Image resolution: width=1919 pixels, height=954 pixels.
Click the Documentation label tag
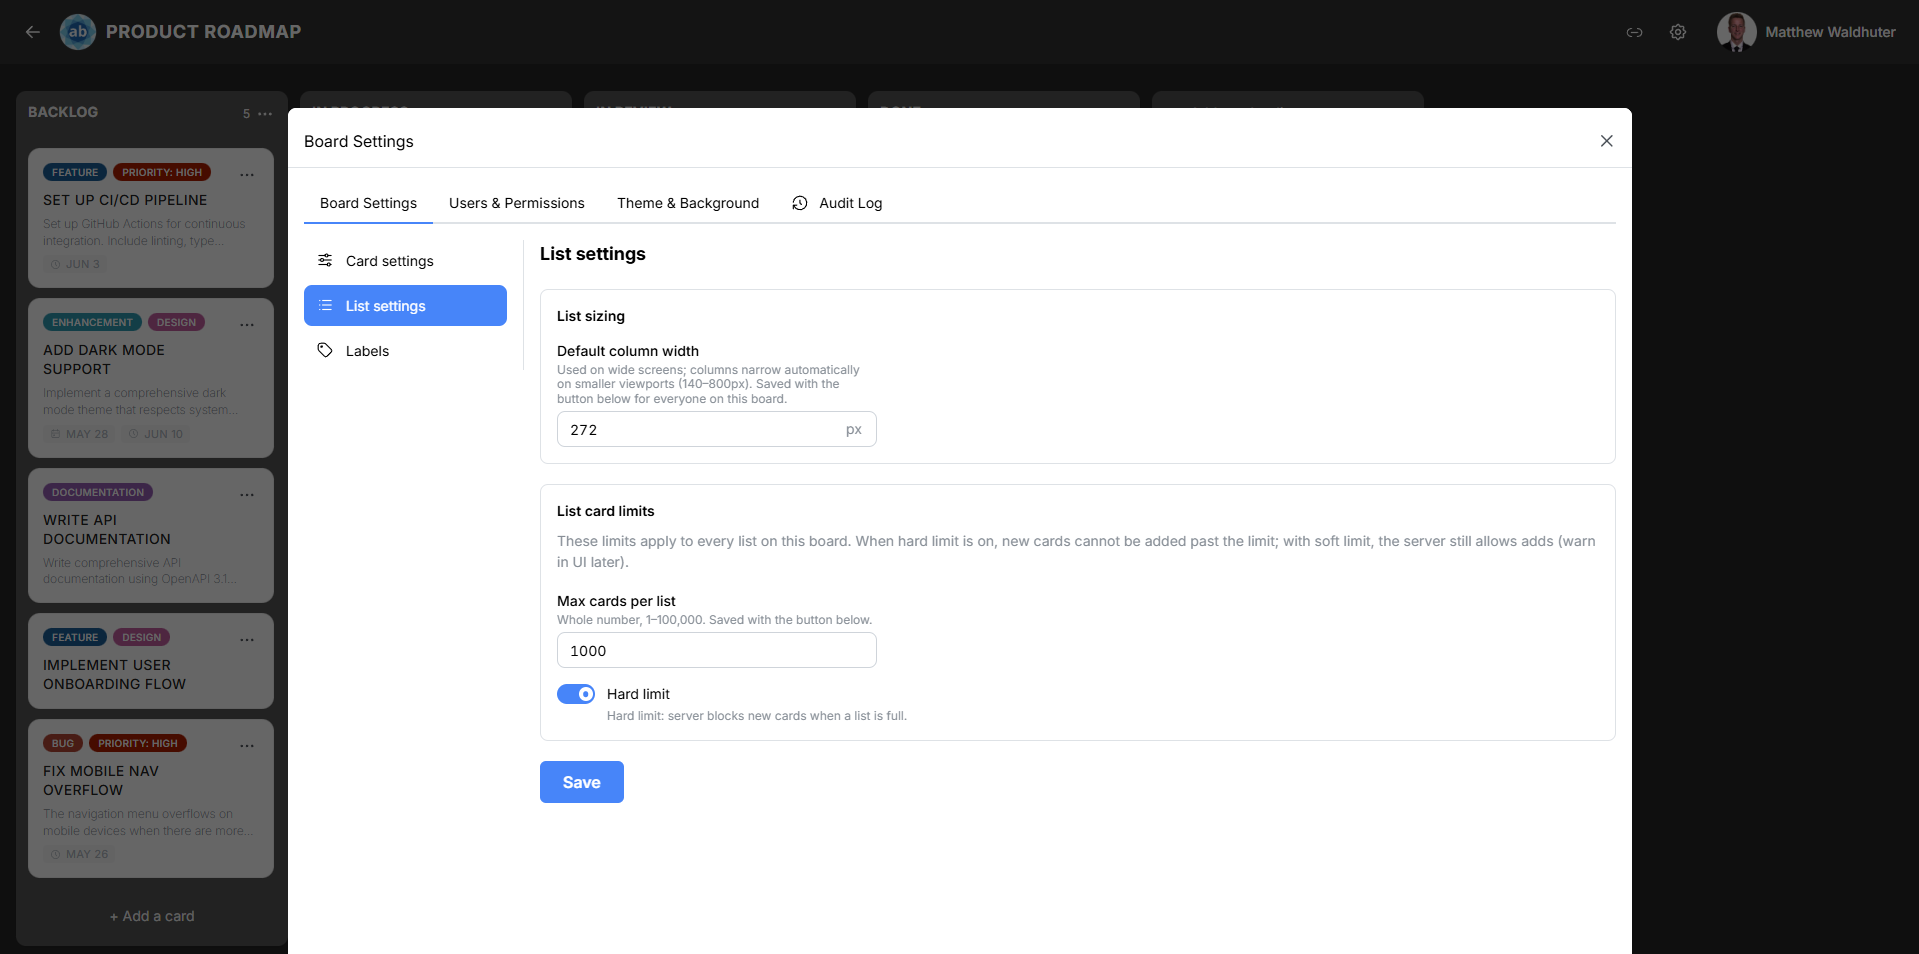[98, 492]
